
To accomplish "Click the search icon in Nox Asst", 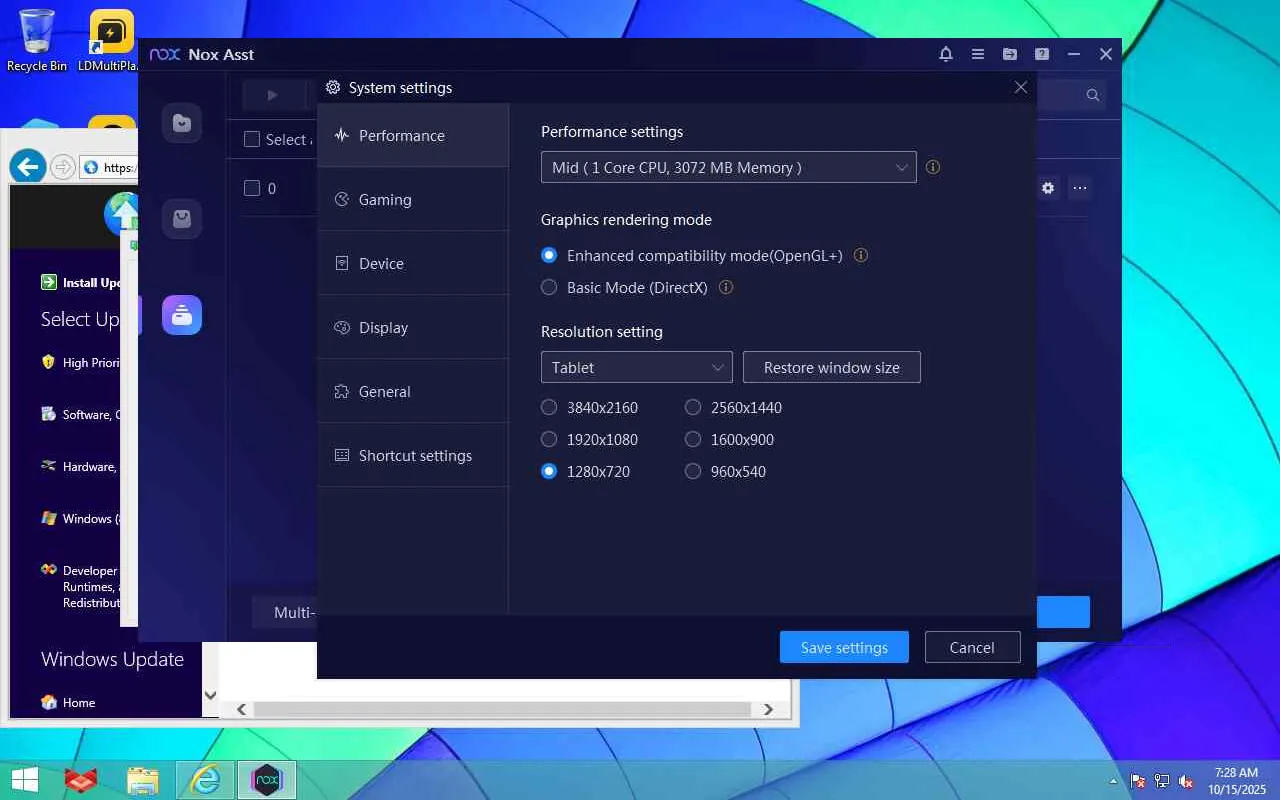I will point(1093,95).
